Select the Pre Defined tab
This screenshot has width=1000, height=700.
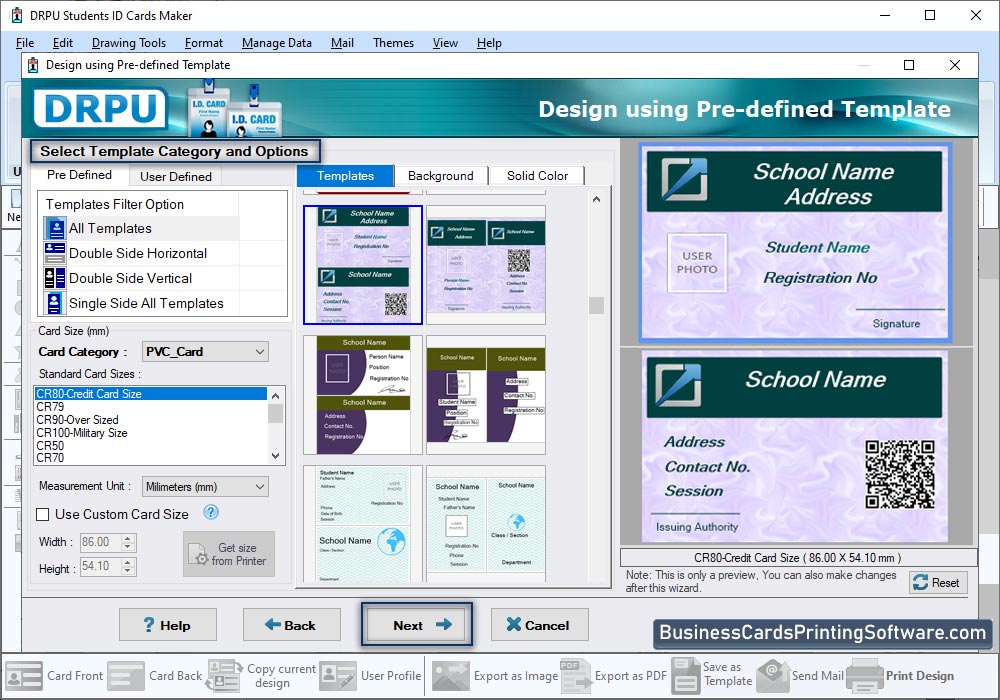coord(79,175)
